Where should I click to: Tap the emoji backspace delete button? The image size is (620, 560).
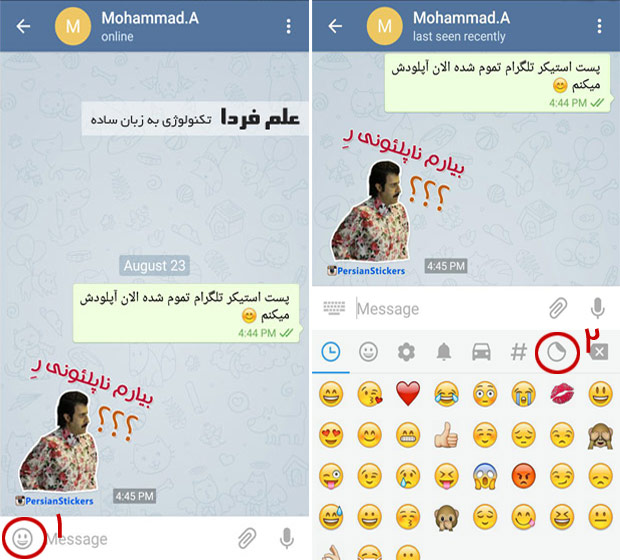coord(599,352)
